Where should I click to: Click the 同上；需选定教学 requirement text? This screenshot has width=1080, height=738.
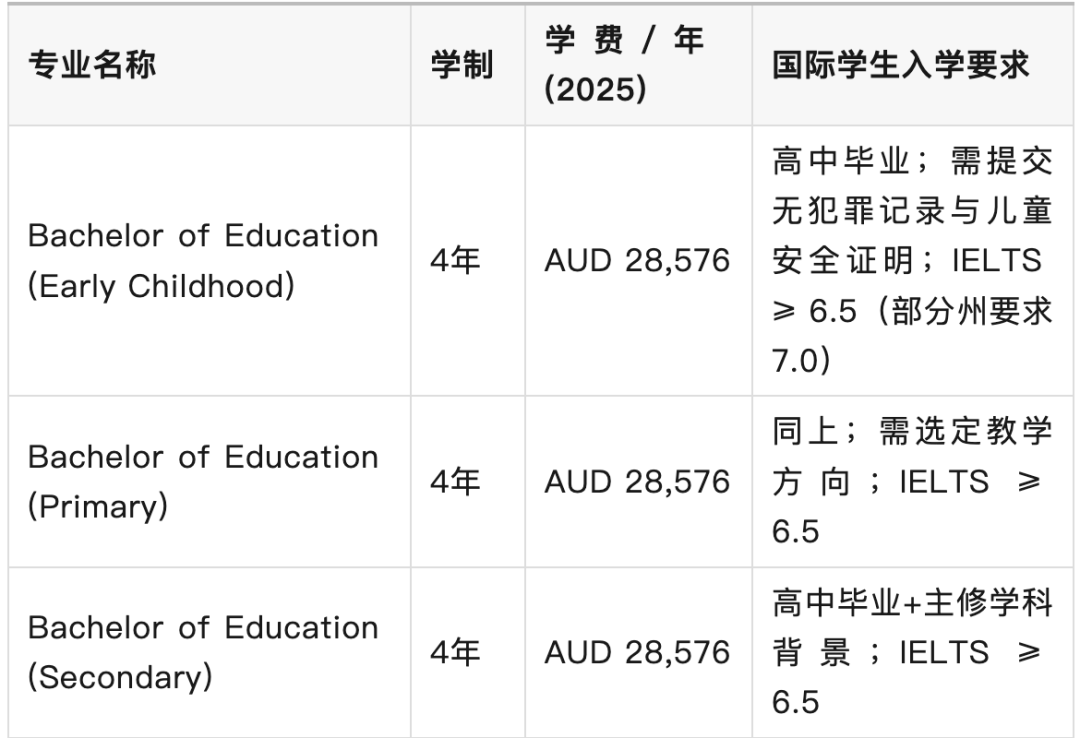[x=911, y=432]
